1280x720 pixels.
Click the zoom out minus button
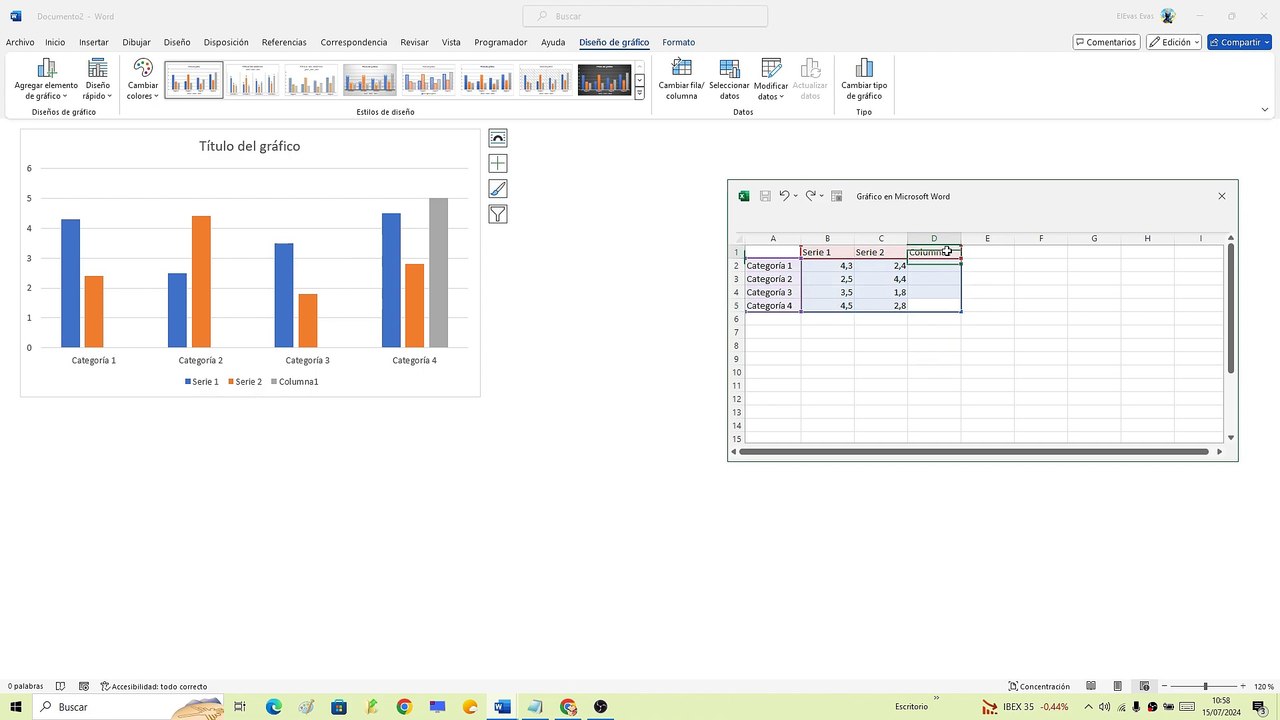point(1165,686)
